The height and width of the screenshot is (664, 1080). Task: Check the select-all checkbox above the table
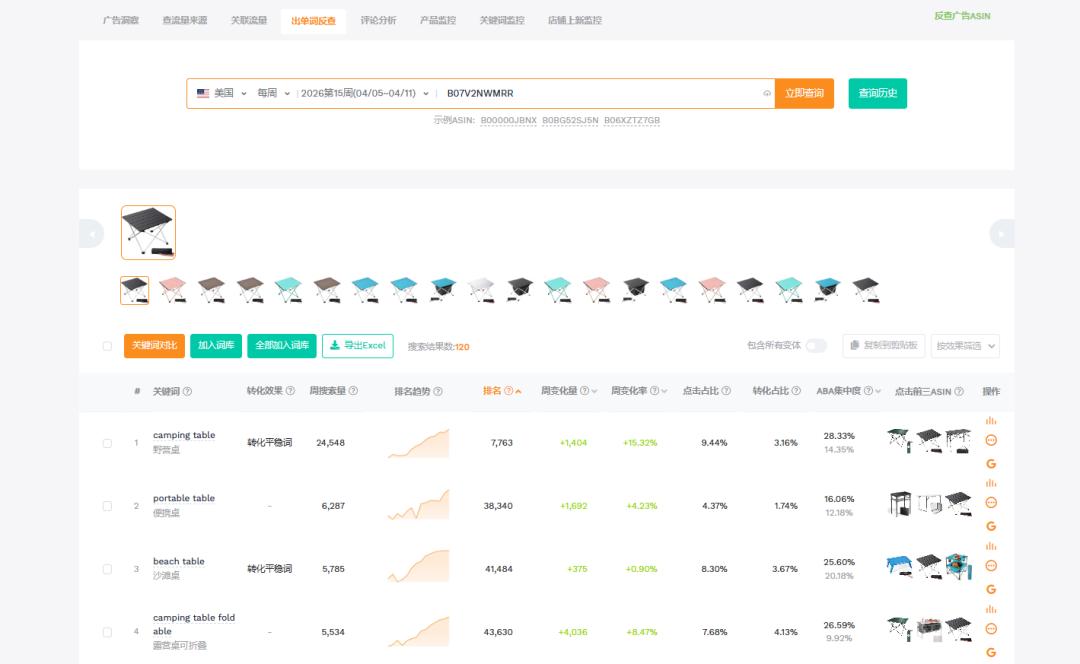coord(107,346)
